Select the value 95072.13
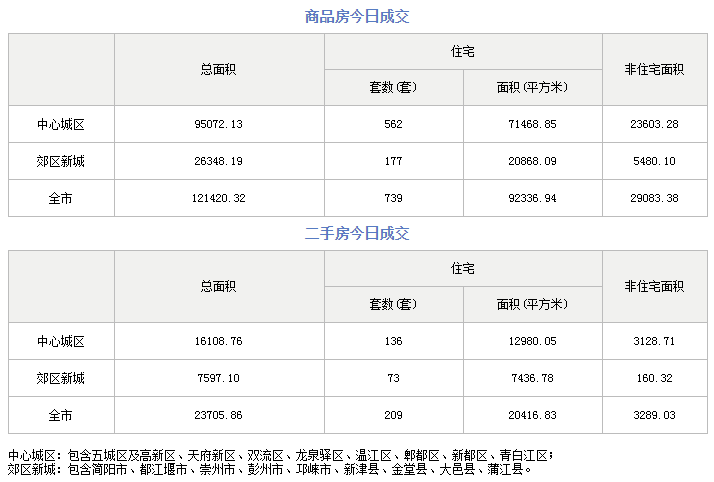The width and height of the screenshot is (714, 482). [x=219, y=124]
